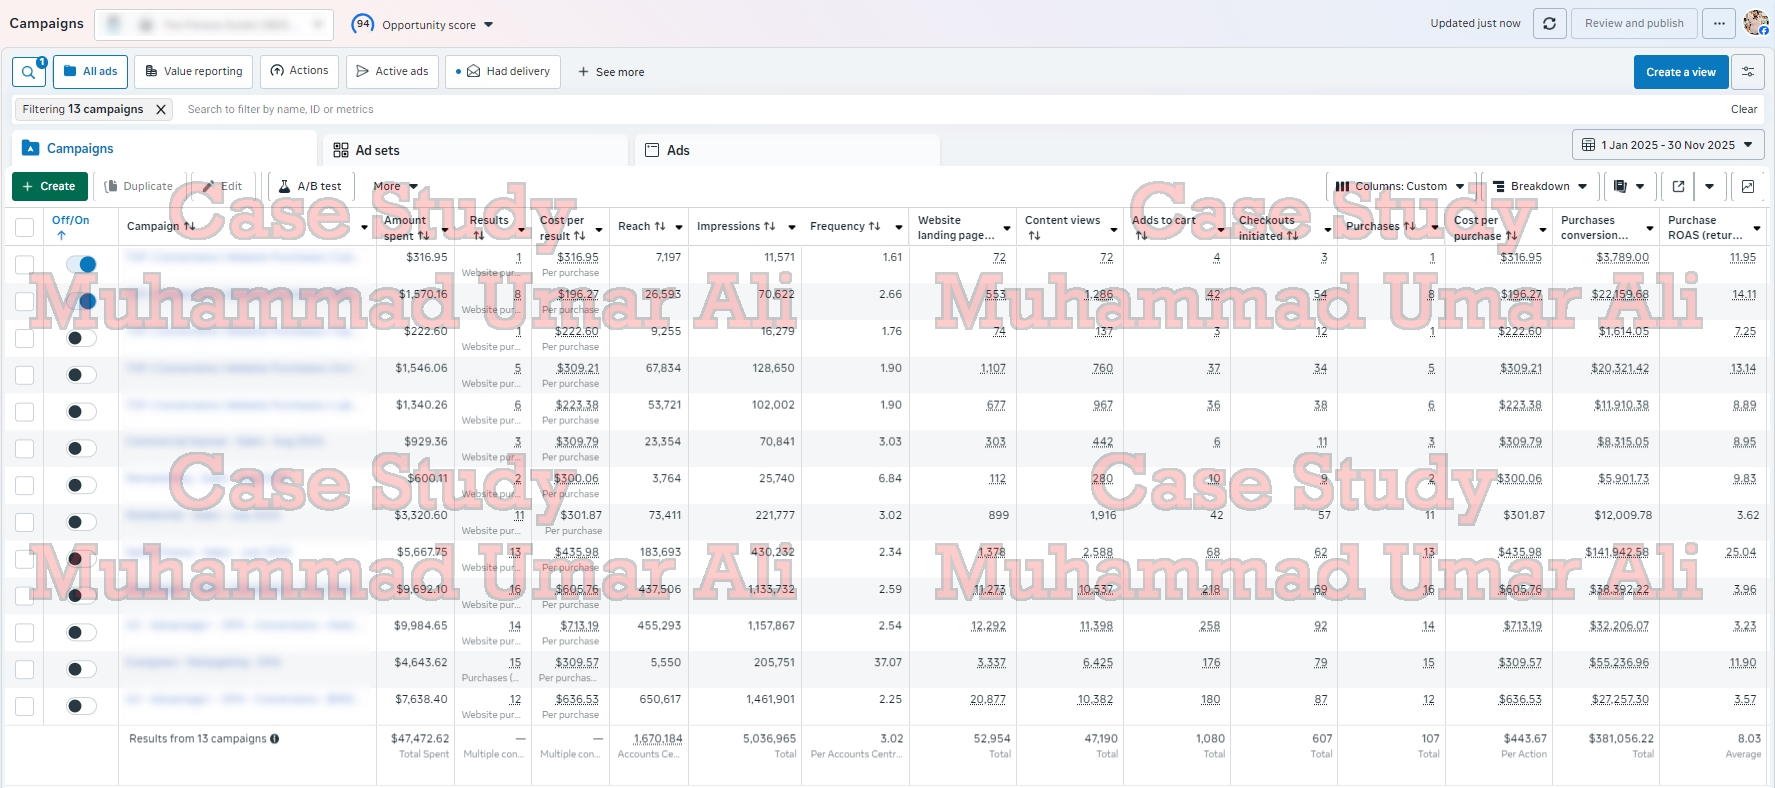The width and height of the screenshot is (1775, 788).
Task: Open the date range picker dropdown
Action: point(1668,145)
